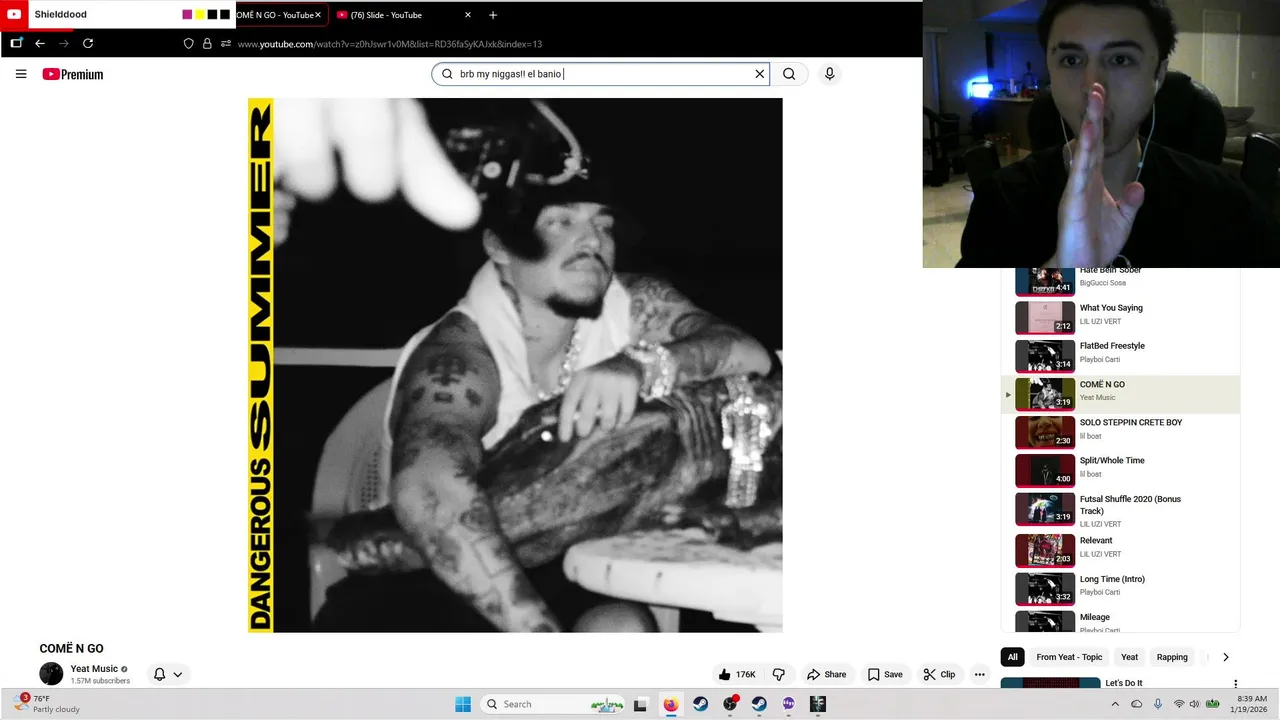The height and width of the screenshot is (720, 1280).
Task: Play Futsal Shuffle 2020 (Bonus Track)
Action: tap(1120, 509)
